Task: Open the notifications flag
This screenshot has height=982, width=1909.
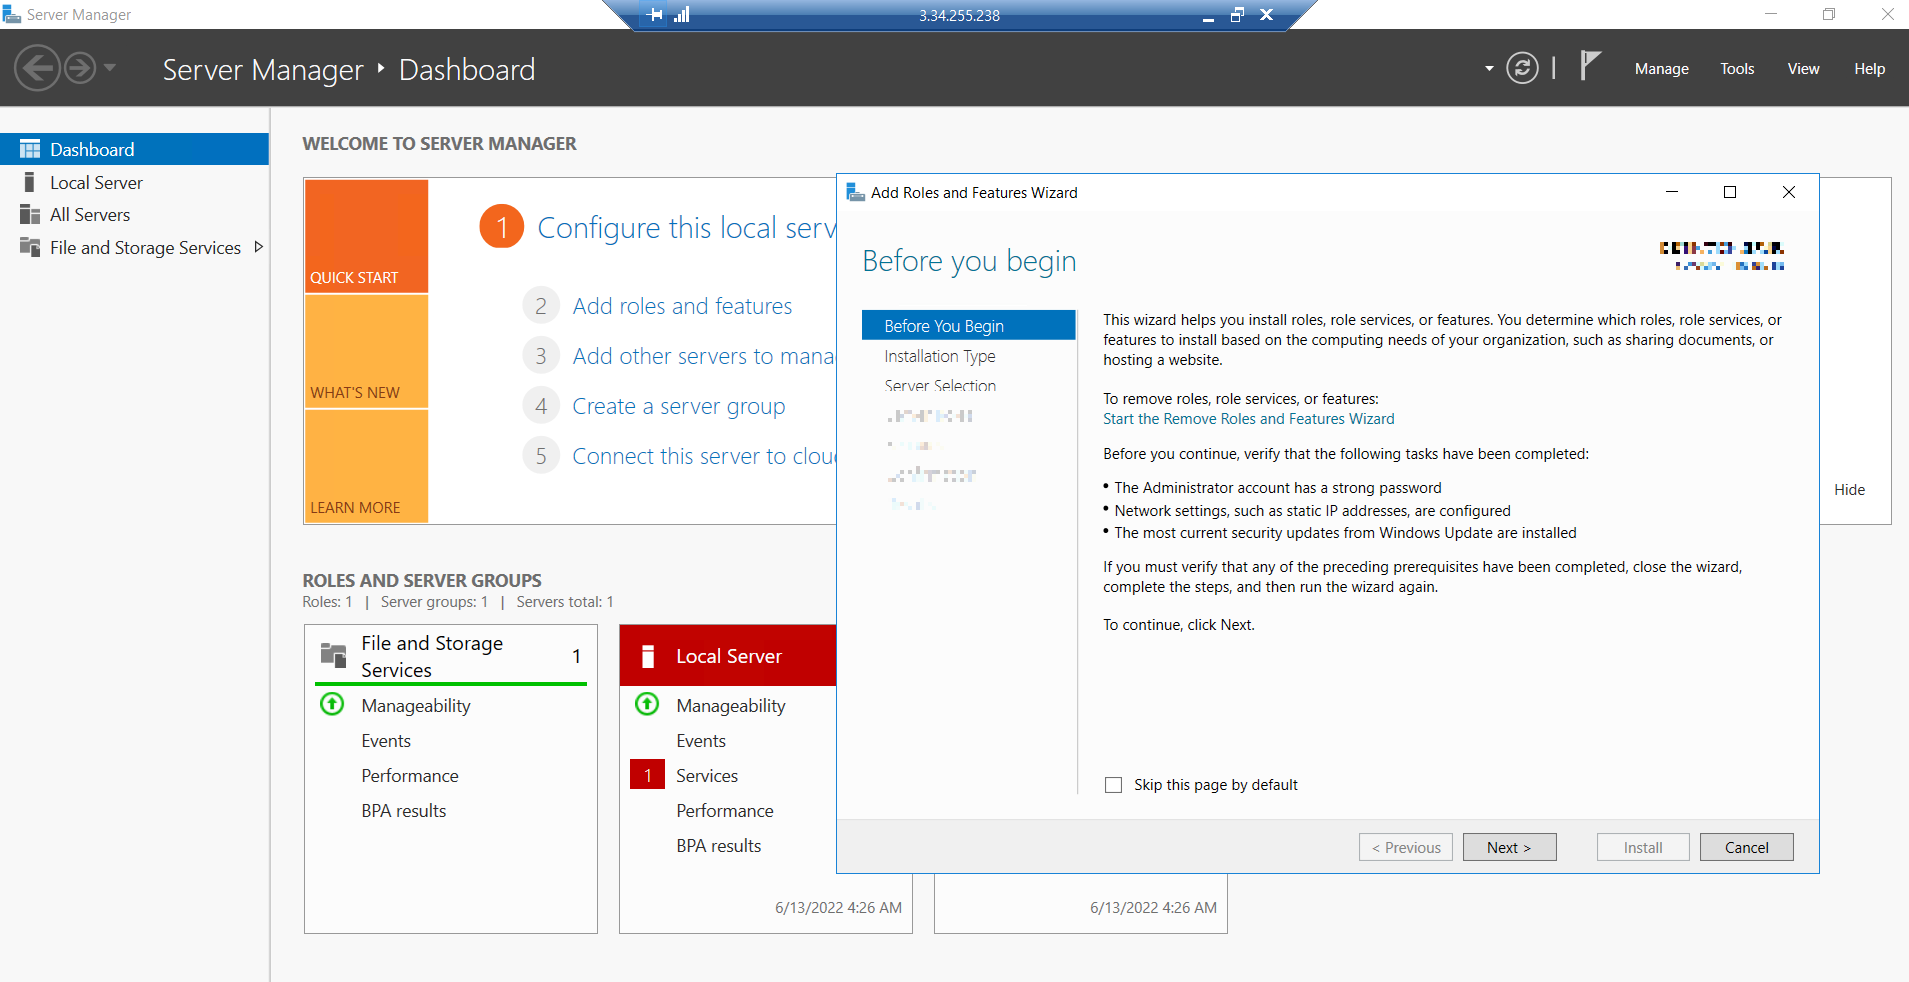Action: tap(1590, 66)
